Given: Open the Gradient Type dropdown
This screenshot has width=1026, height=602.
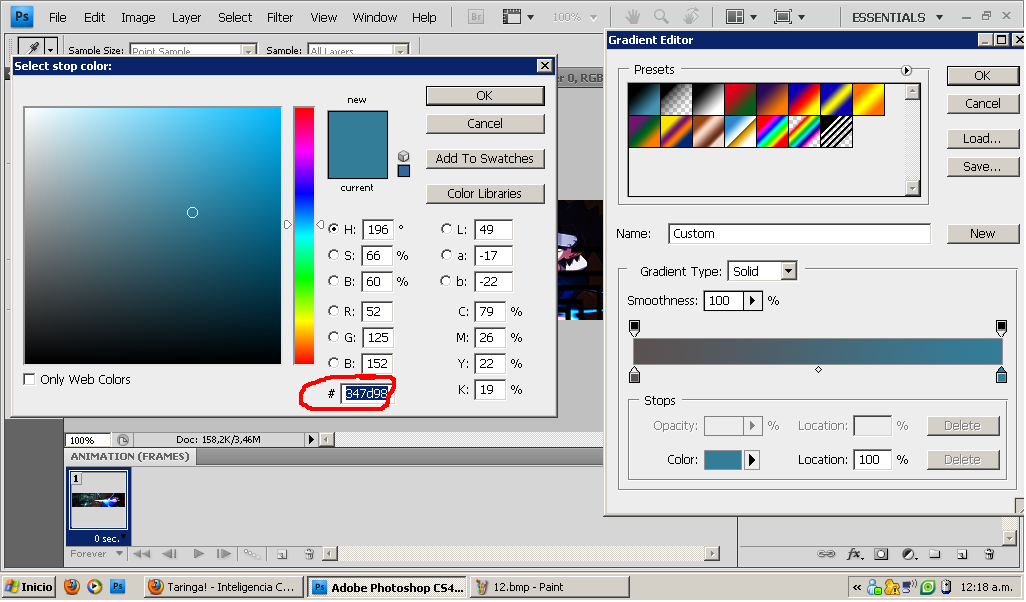Looking at the screenshot, I should click(x=788, y=271).
